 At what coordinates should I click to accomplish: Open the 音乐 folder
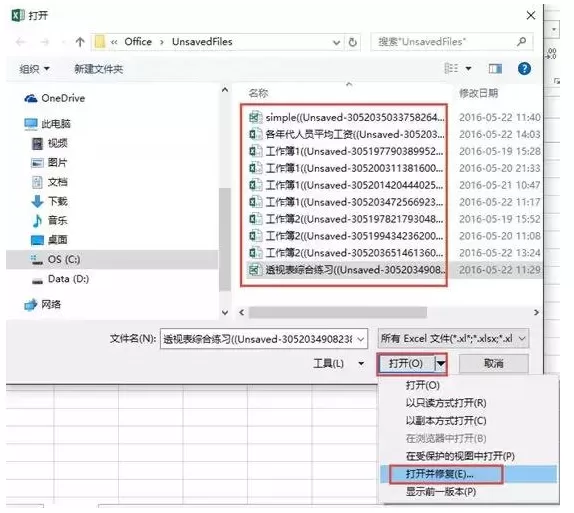pyautogui.click(x=50, y=220)
